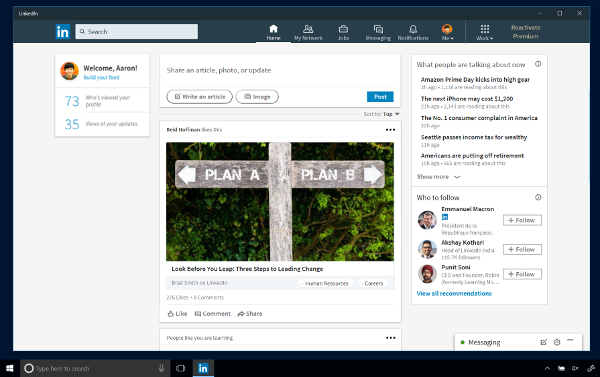The image size is (600, 377).
Task: Click the LinkedIn Search field
Action: coord(137,31)
